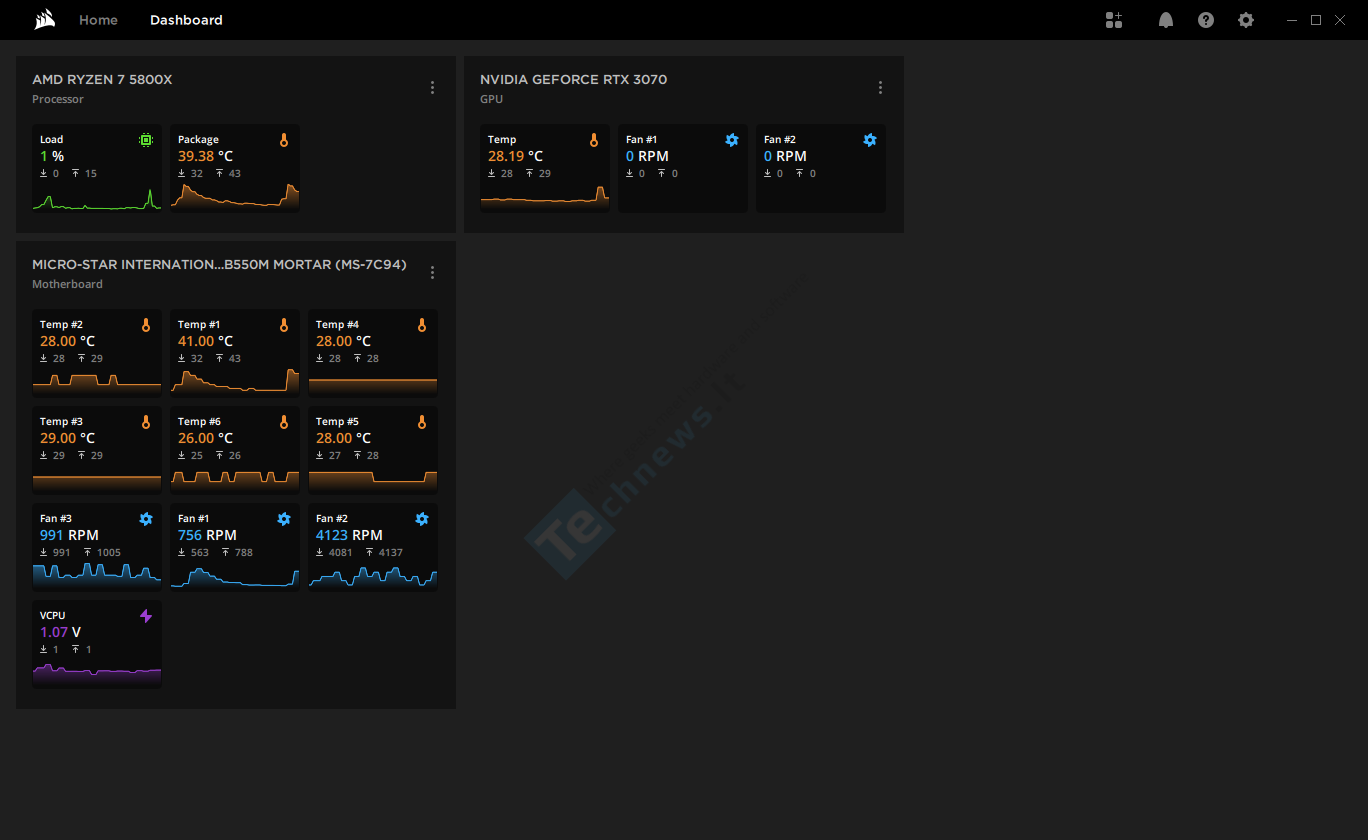Close the iCUE window

(x=1340, y=20)
